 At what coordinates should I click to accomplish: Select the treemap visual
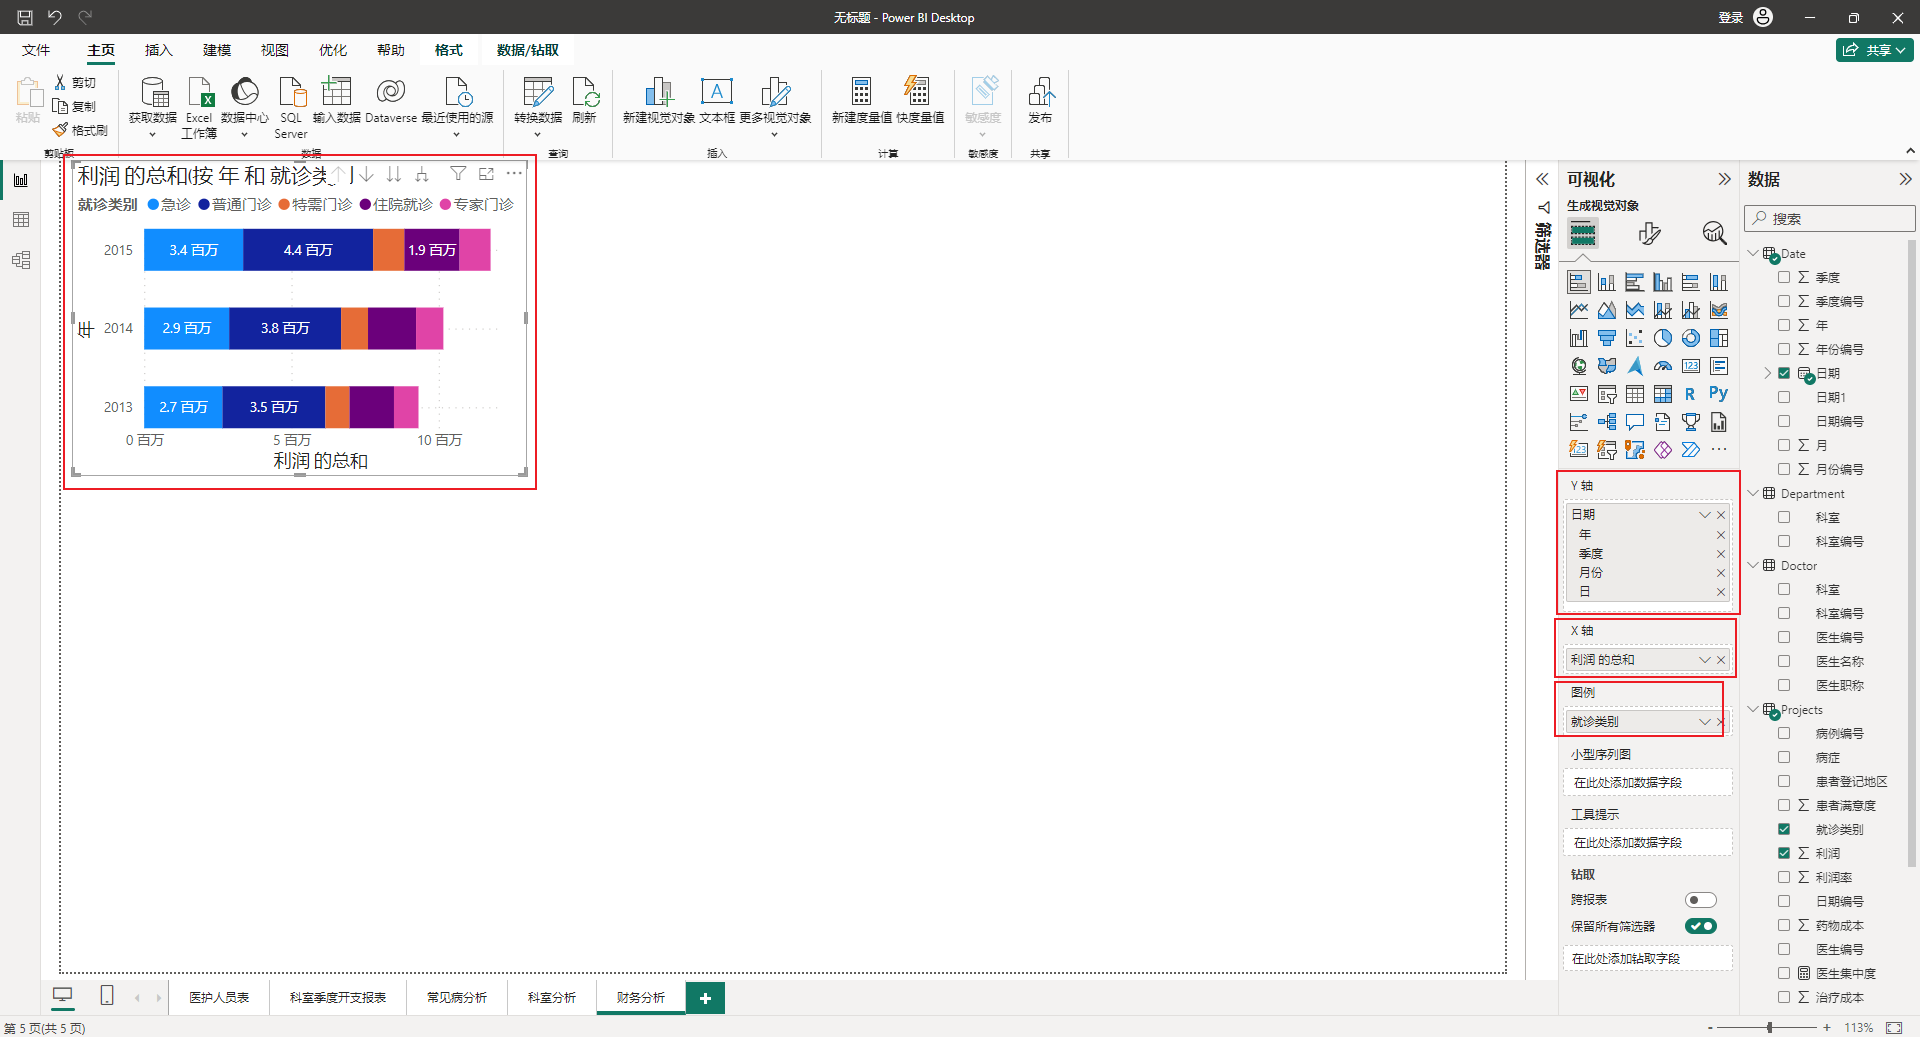(x=1718, y=338)
